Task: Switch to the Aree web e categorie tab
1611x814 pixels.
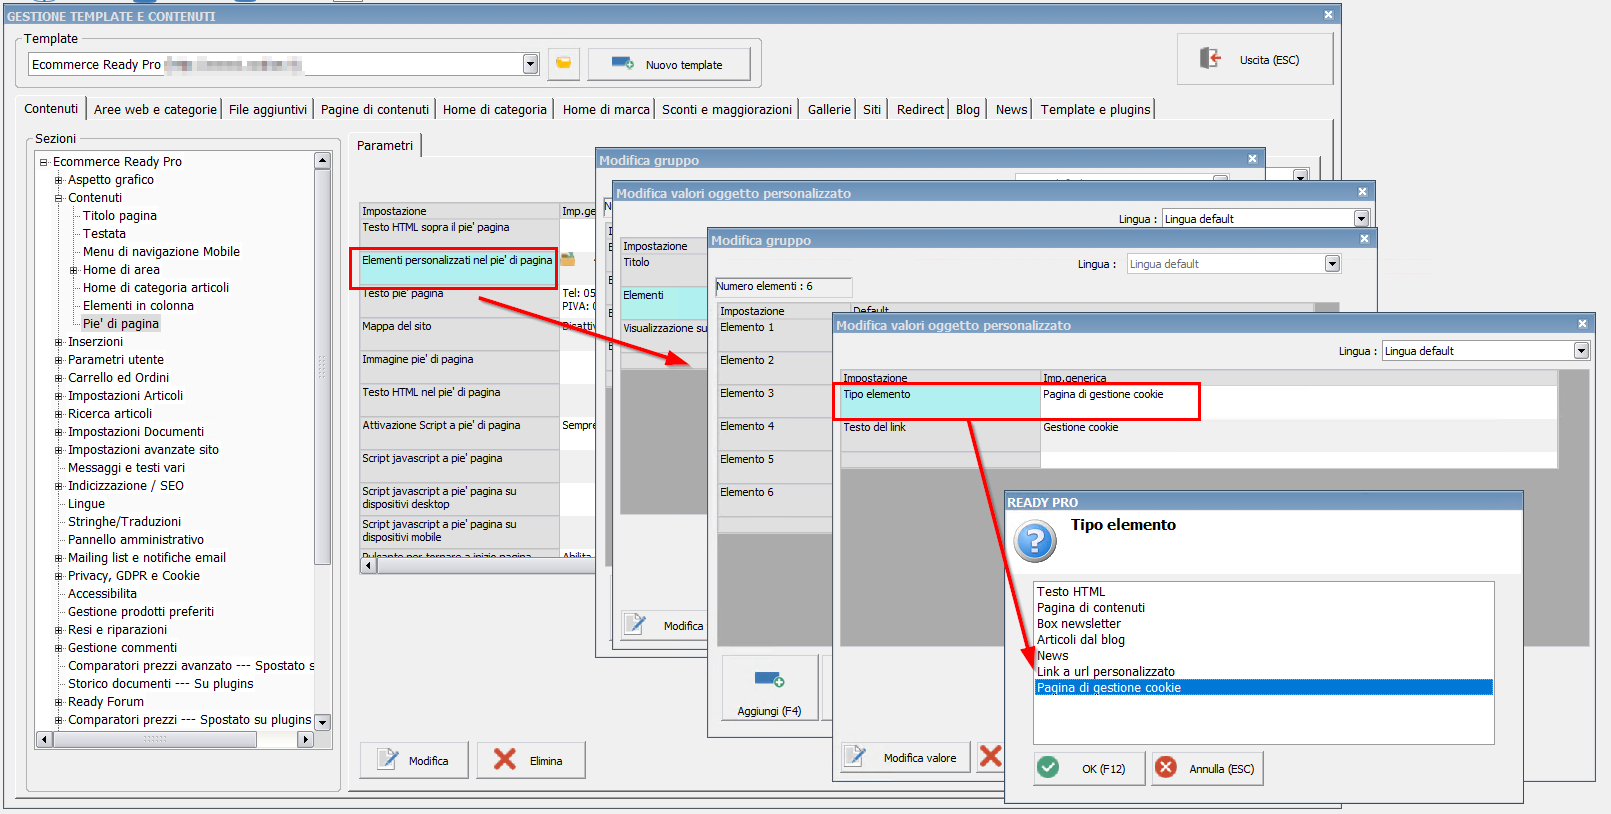Action: (155, 110)
